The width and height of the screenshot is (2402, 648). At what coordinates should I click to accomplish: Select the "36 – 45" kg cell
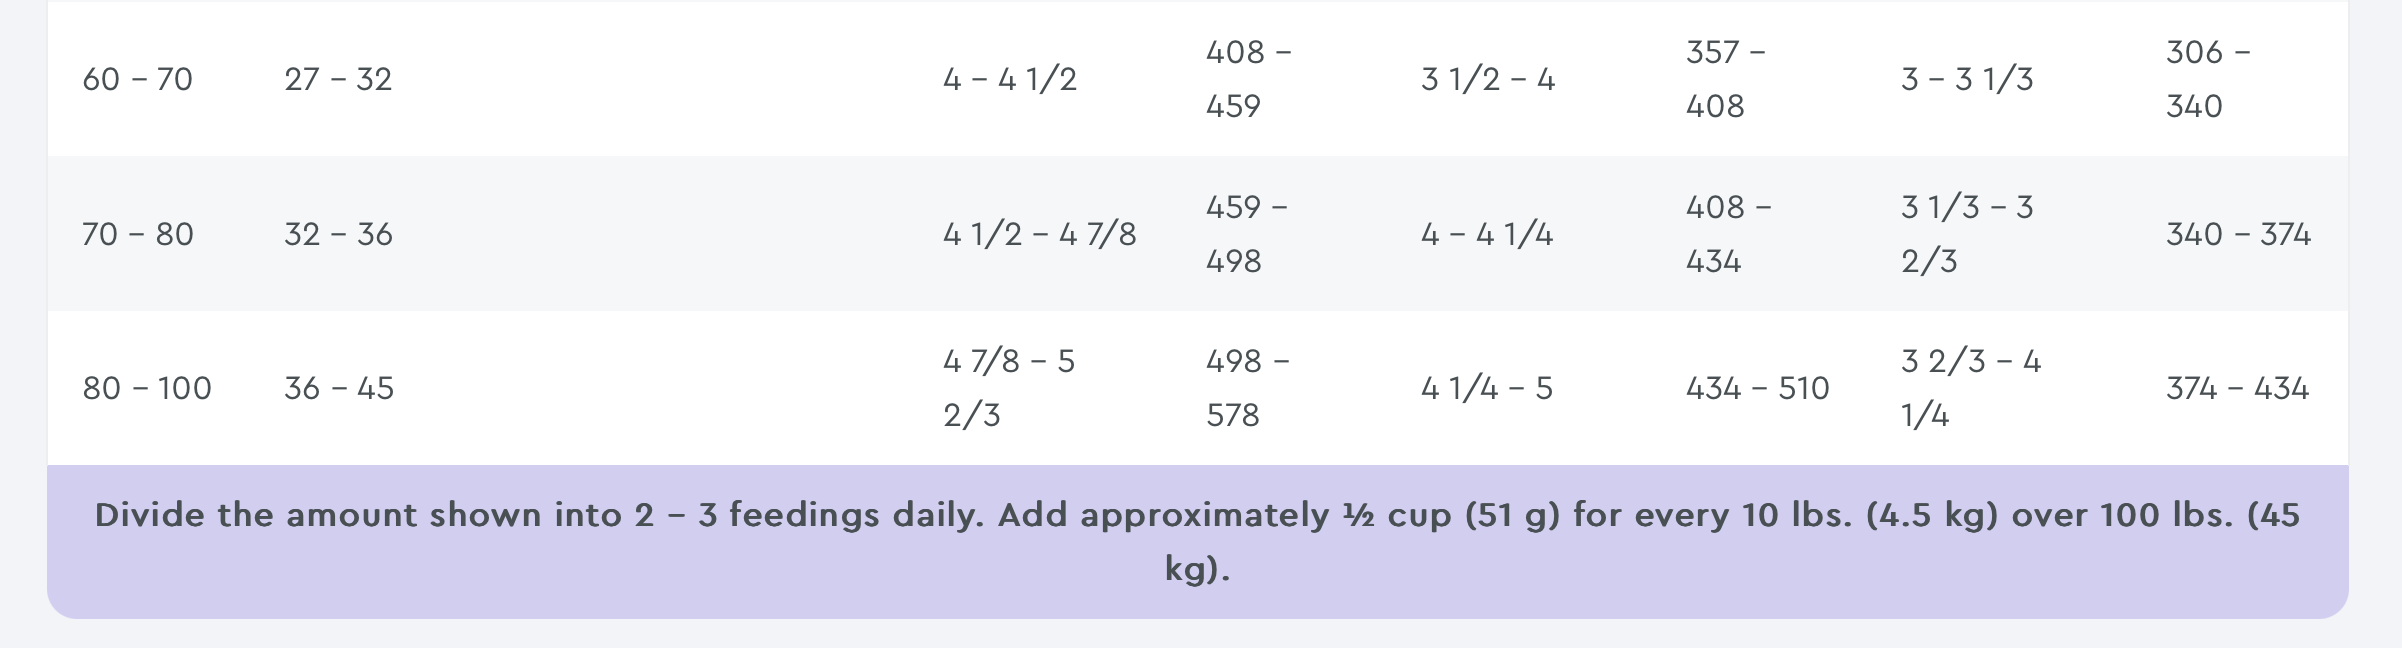339,388
